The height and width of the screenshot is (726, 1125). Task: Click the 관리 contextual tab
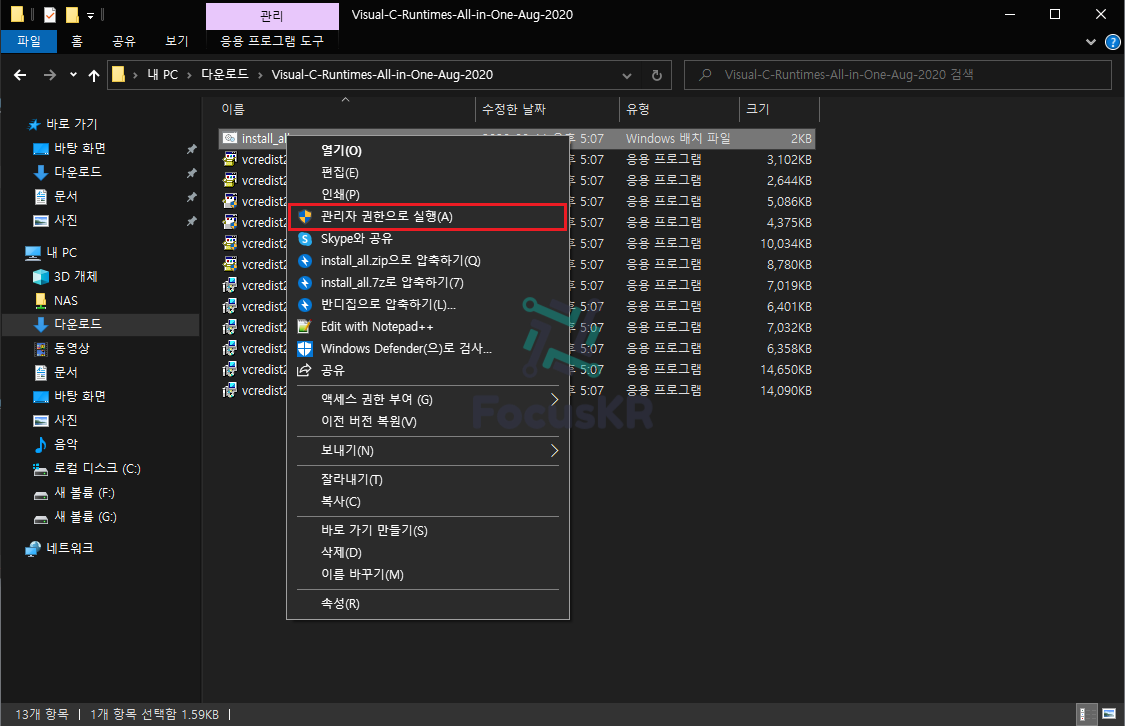(272, 16)
